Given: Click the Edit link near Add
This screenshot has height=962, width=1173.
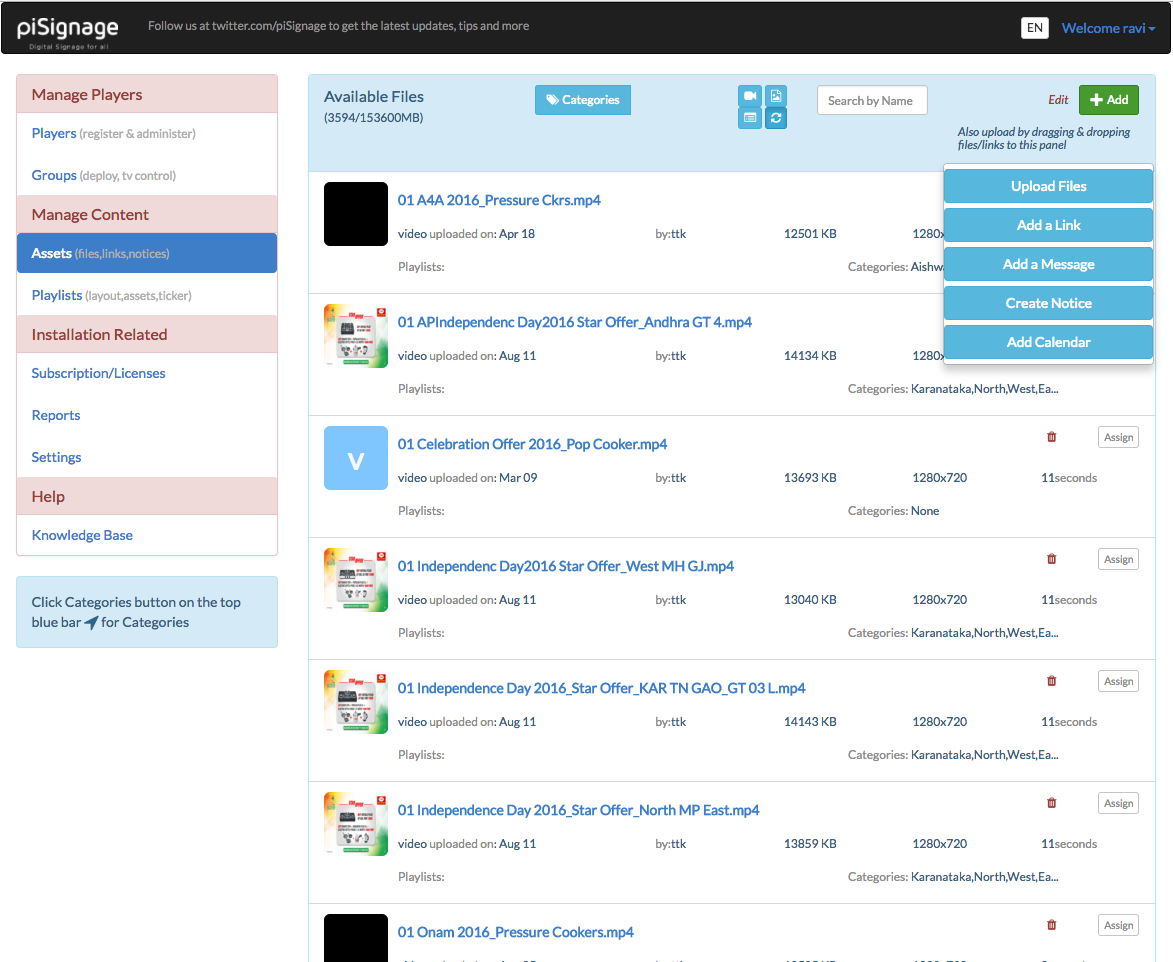Looking at the screenshot, I should (x=1058, y=100).
